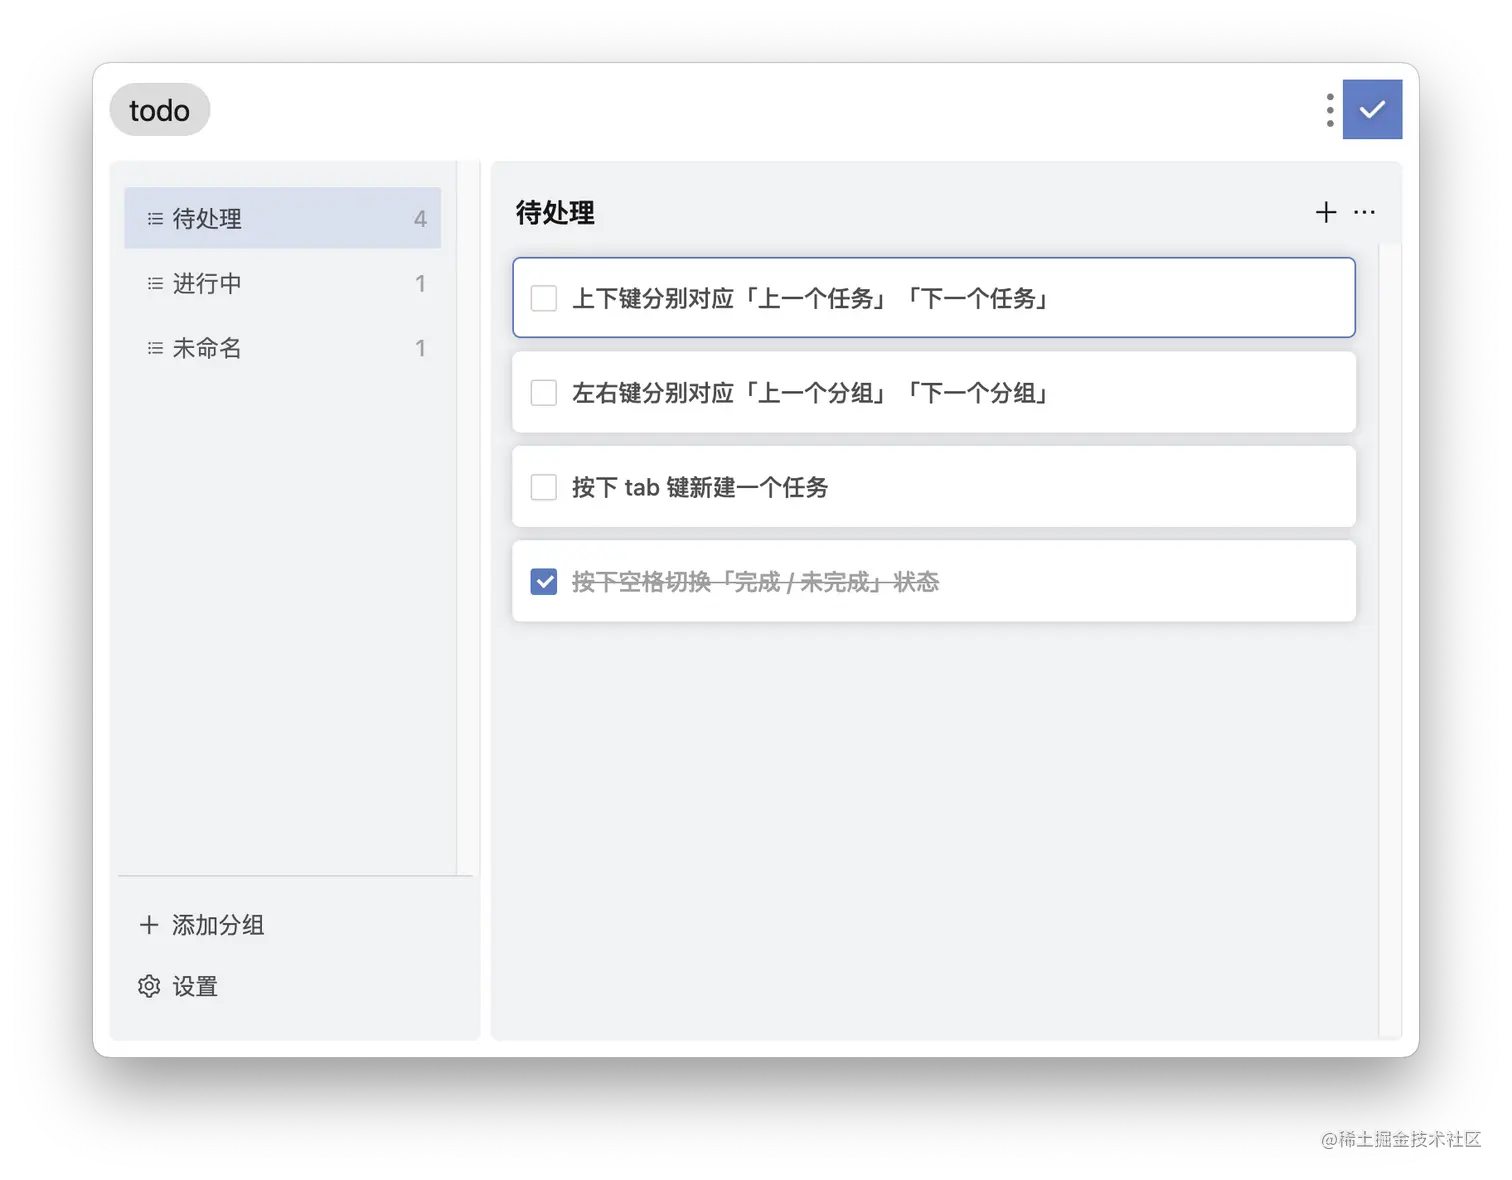Select task text 上下键分别对应「上一个任务」「下一个任务」
This screenshot has width=1512, height=1180.
[x=811, y=298]
